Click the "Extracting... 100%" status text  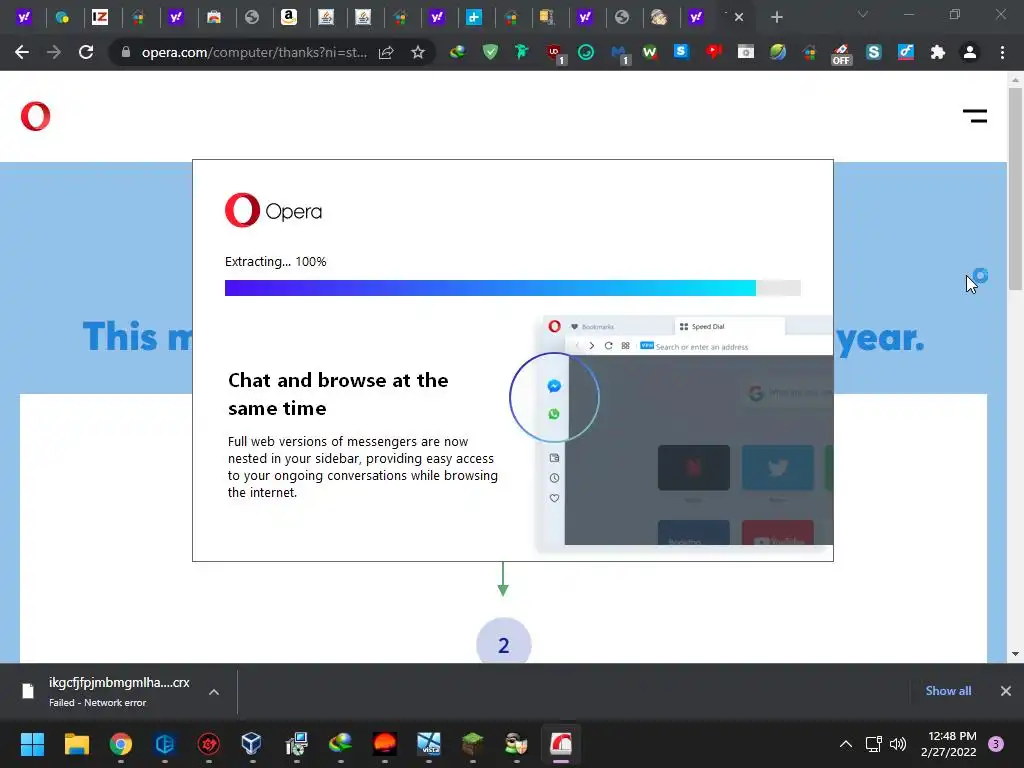276,262
